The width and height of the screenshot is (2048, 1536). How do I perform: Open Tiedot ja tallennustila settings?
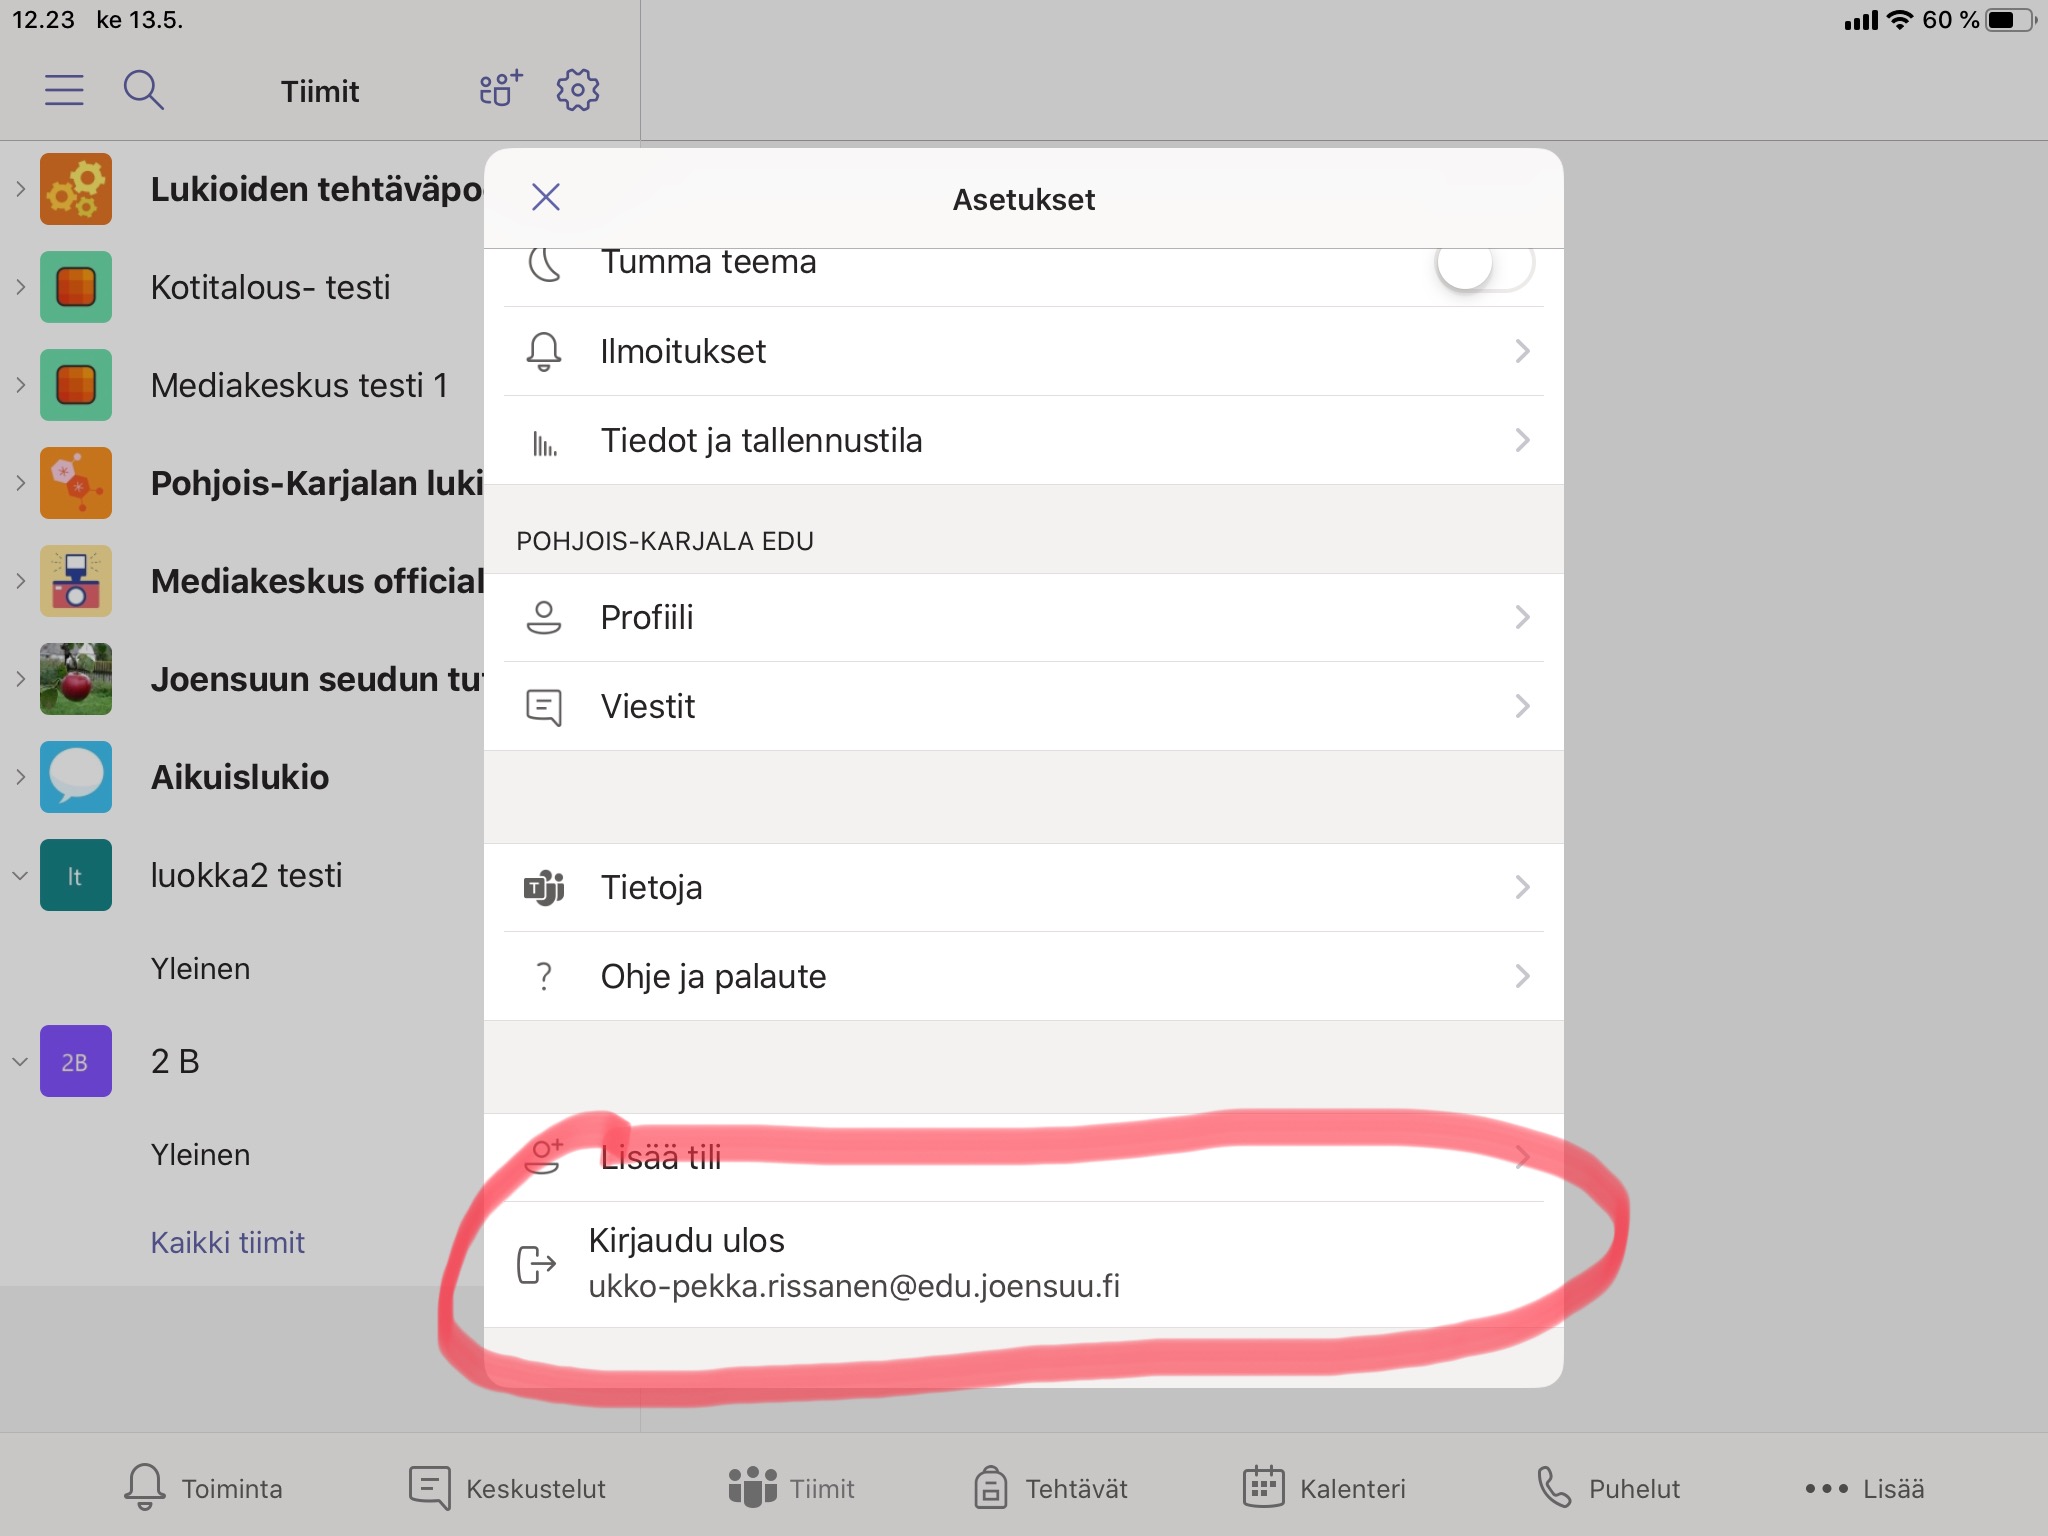(1023, 440)
